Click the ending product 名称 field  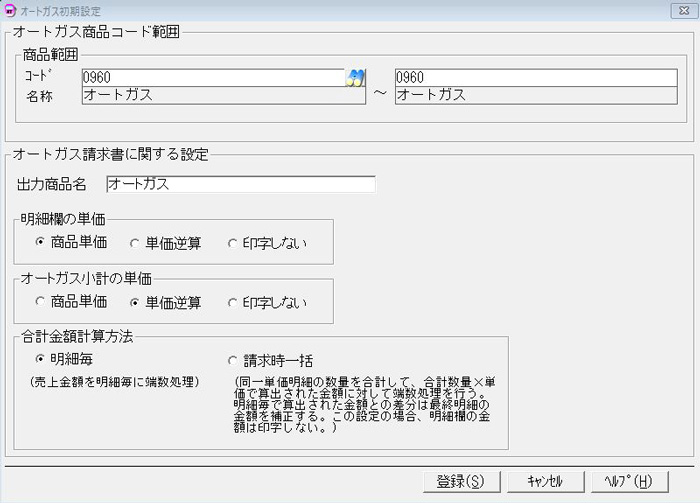(x=536, y=96)
